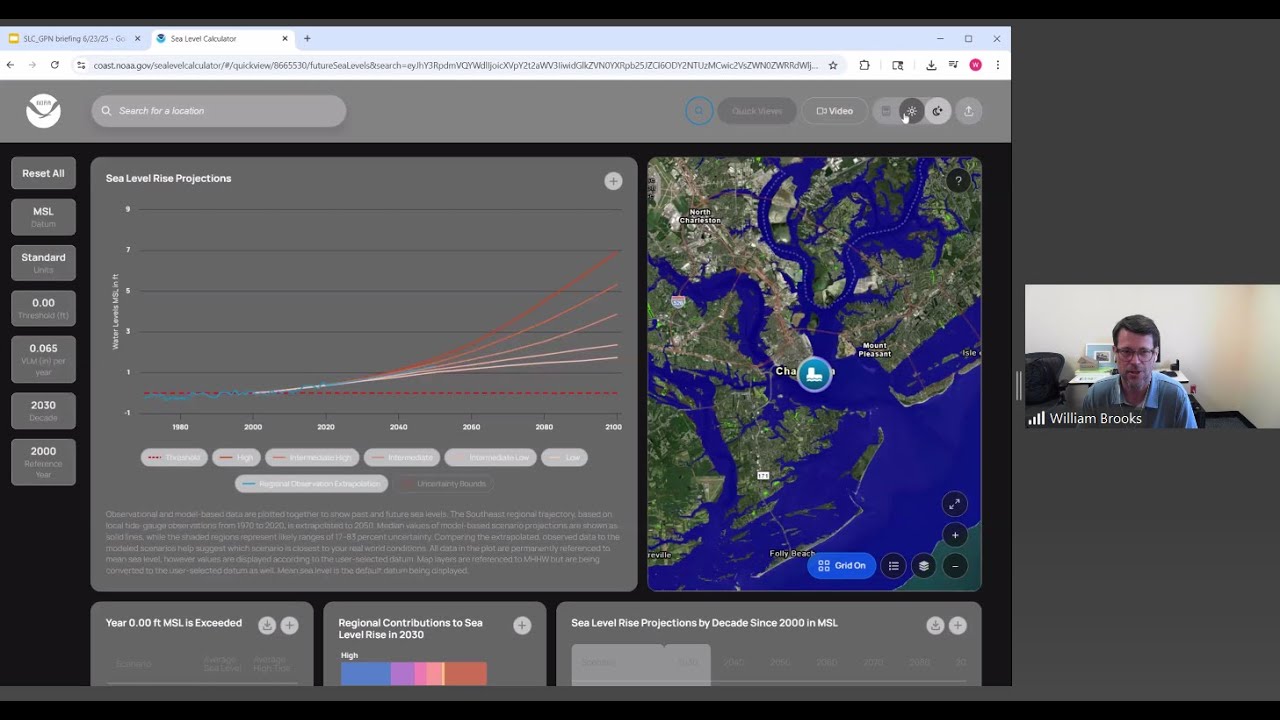Click the share upload icon in header
This screenshot has width=1280, height=720.
pyautogui.click(x=968, y=111)
